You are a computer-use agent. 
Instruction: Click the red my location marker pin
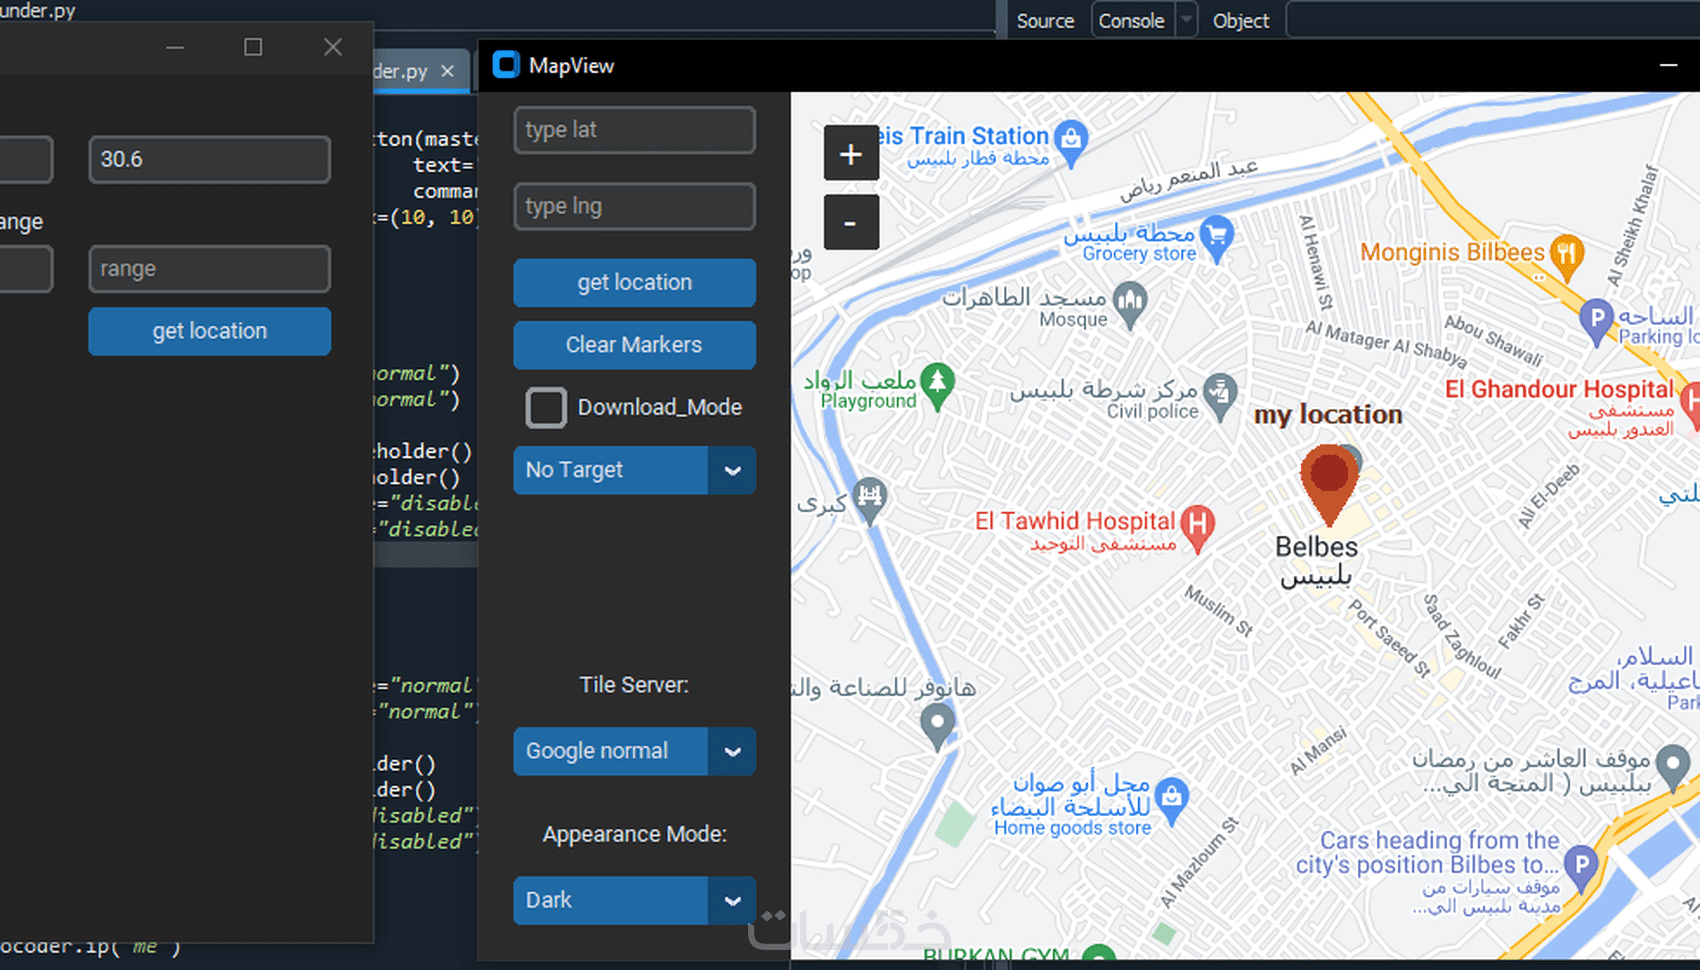pyautogui.click(x=1329, y=485)
